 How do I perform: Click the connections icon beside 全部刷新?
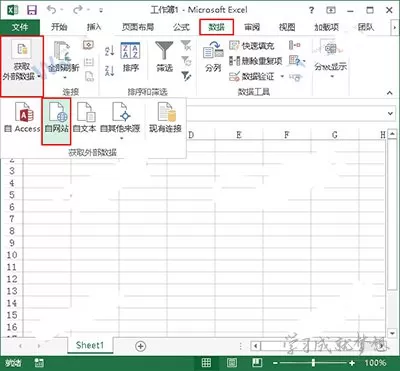pos(88,45)
